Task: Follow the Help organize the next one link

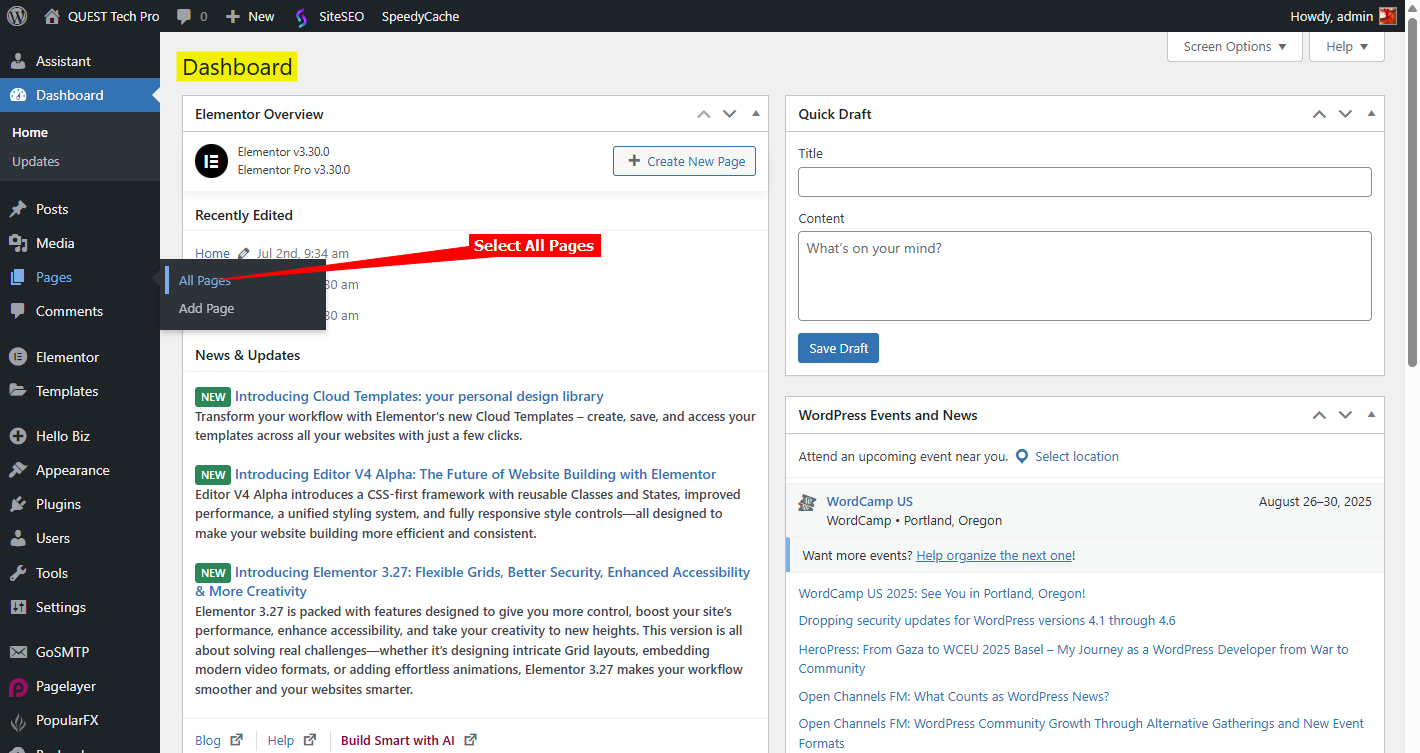Action: pyautogui.click(x=994, y=555)
